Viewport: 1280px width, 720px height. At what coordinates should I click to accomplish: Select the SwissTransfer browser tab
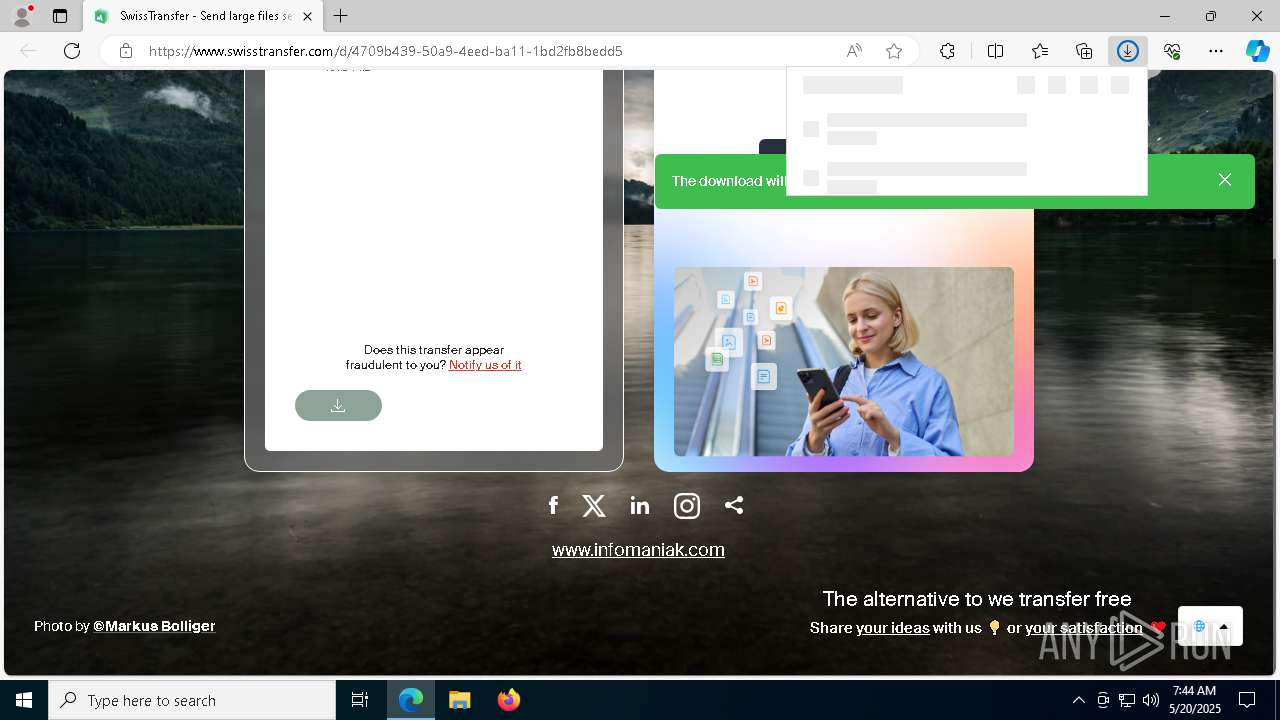tap(203, 16)
